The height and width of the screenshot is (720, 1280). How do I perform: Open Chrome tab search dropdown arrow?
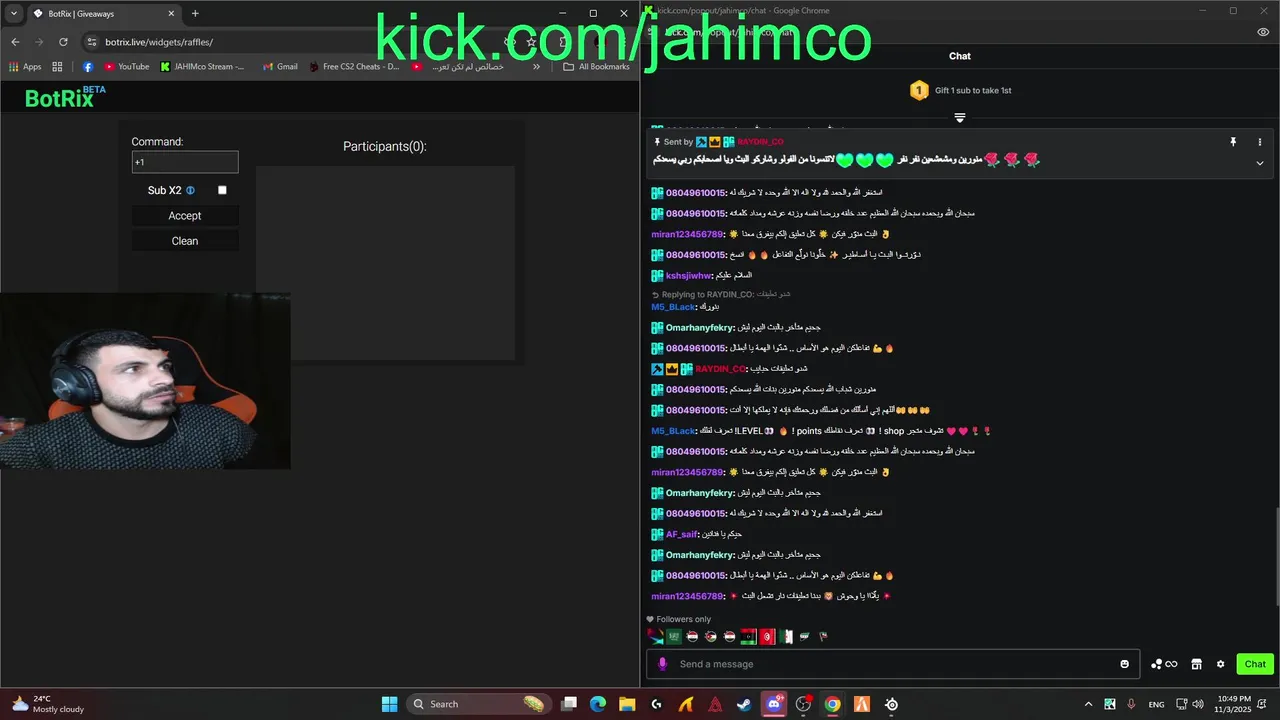pyautogui.click(x=14, y=14)
